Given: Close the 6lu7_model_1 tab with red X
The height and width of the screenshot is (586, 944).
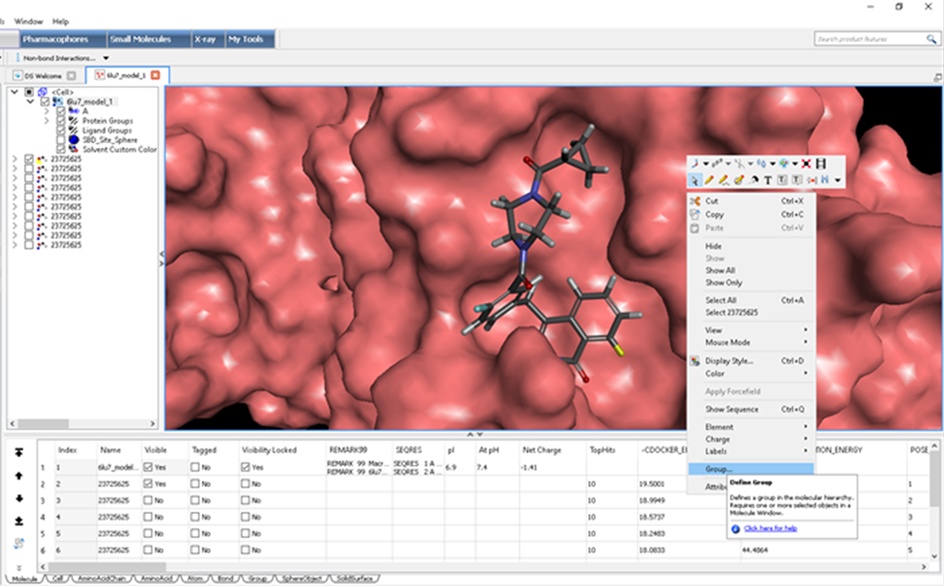Looking at the screenshot, I should 155,75.
